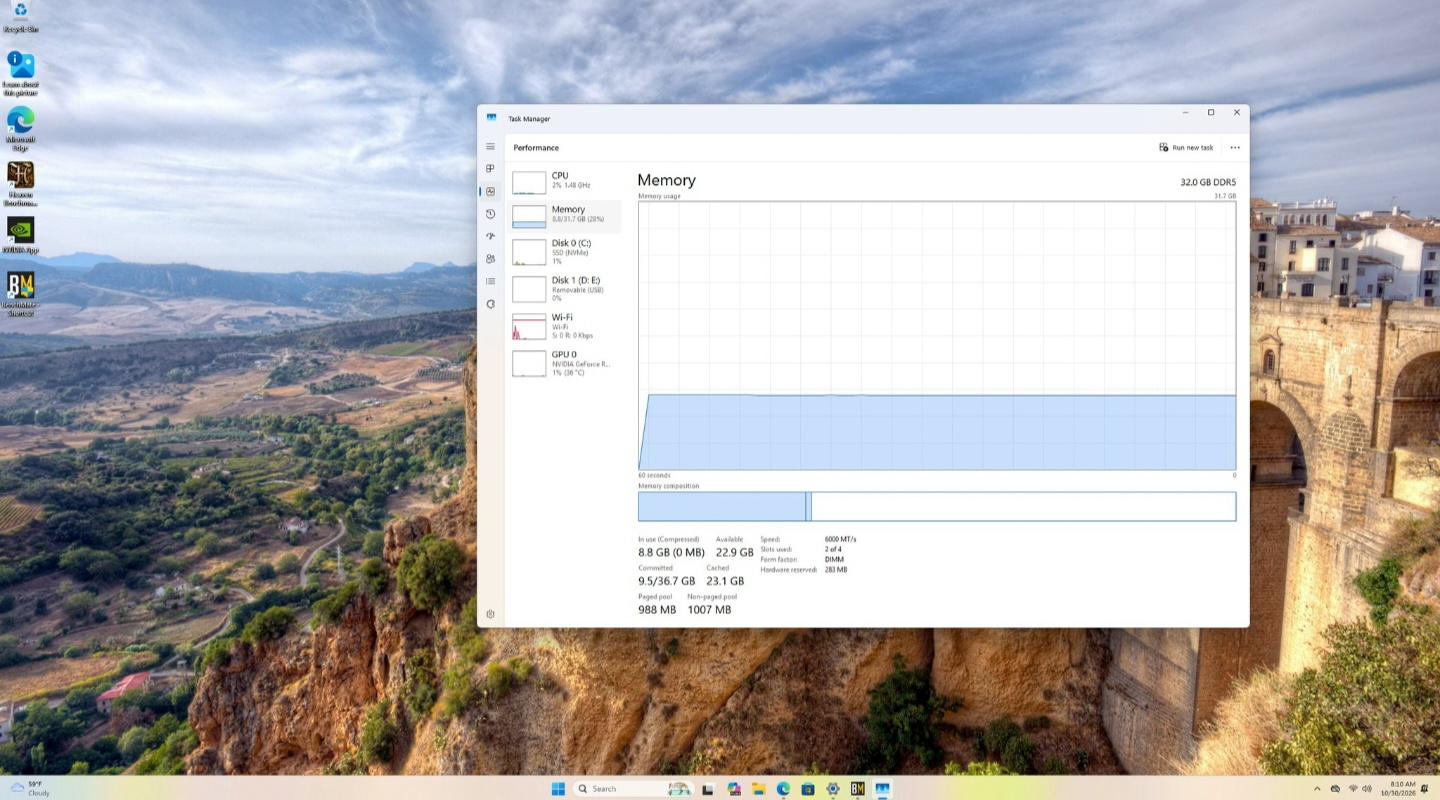Open the Services icon in Task Manager sidebar

(490, 304)
